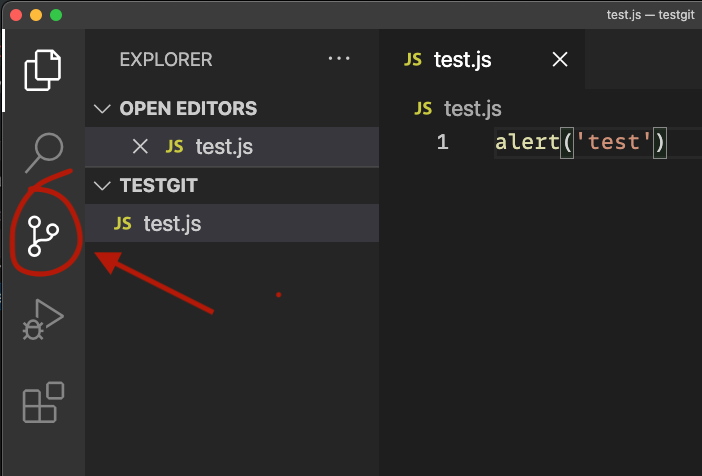Select test.js in the TESTGIT folder

(172, 224)
